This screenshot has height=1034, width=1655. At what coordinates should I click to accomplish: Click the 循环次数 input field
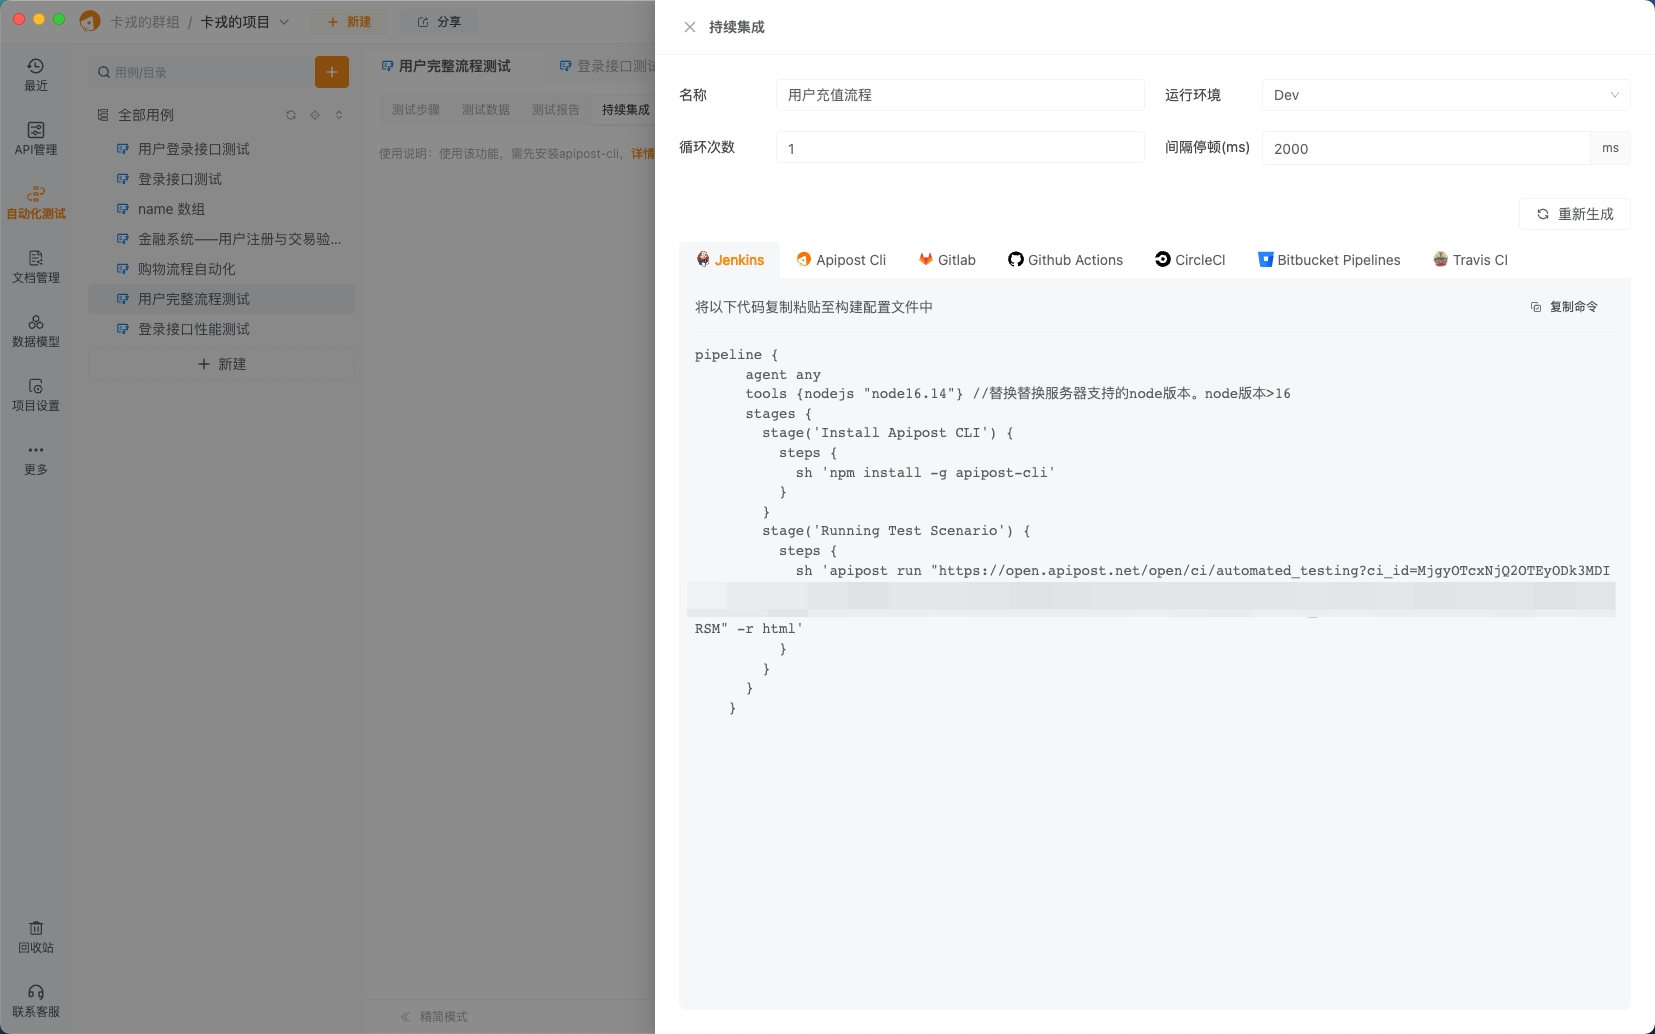960,148
